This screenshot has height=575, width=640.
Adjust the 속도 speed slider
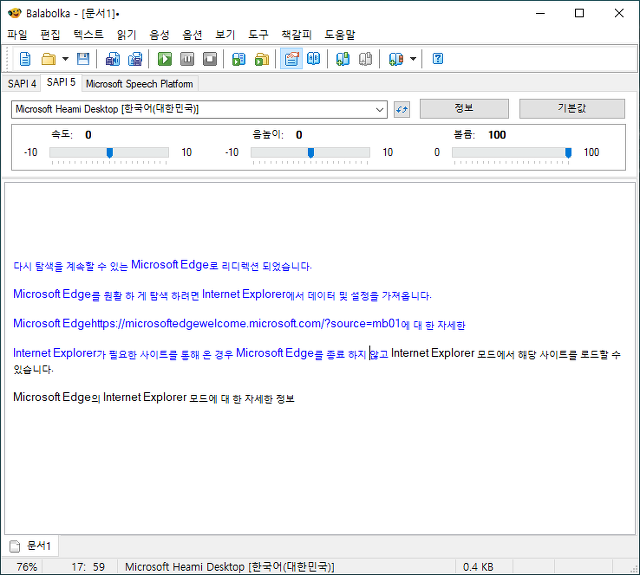pyautogui.click(x=109, y=153)
